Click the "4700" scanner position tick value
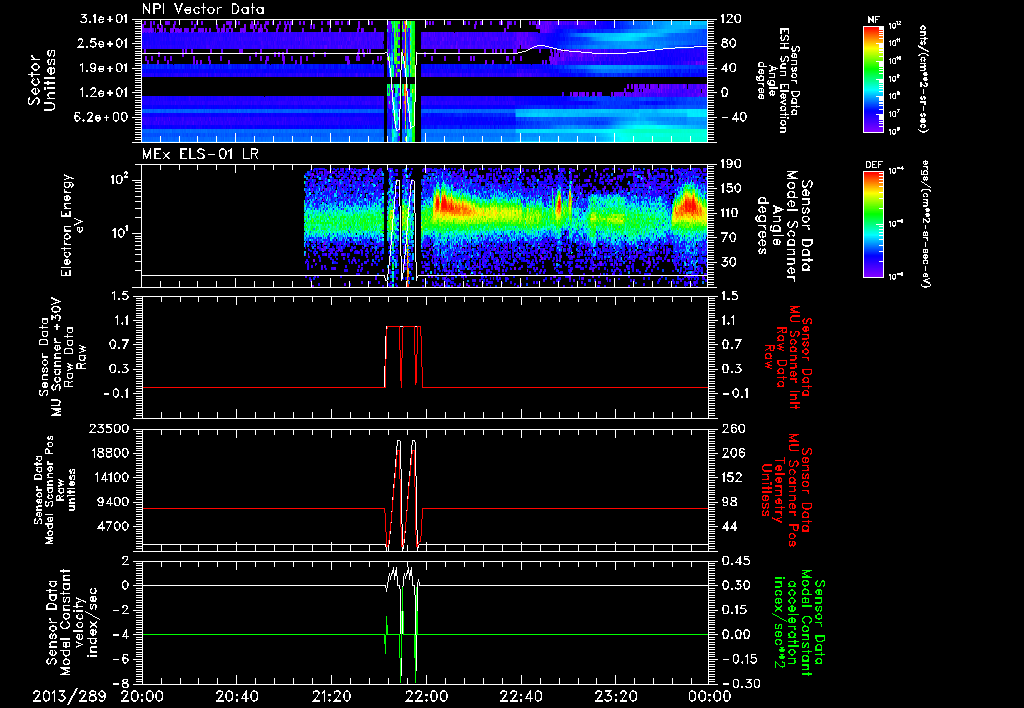 click(114, 526)
